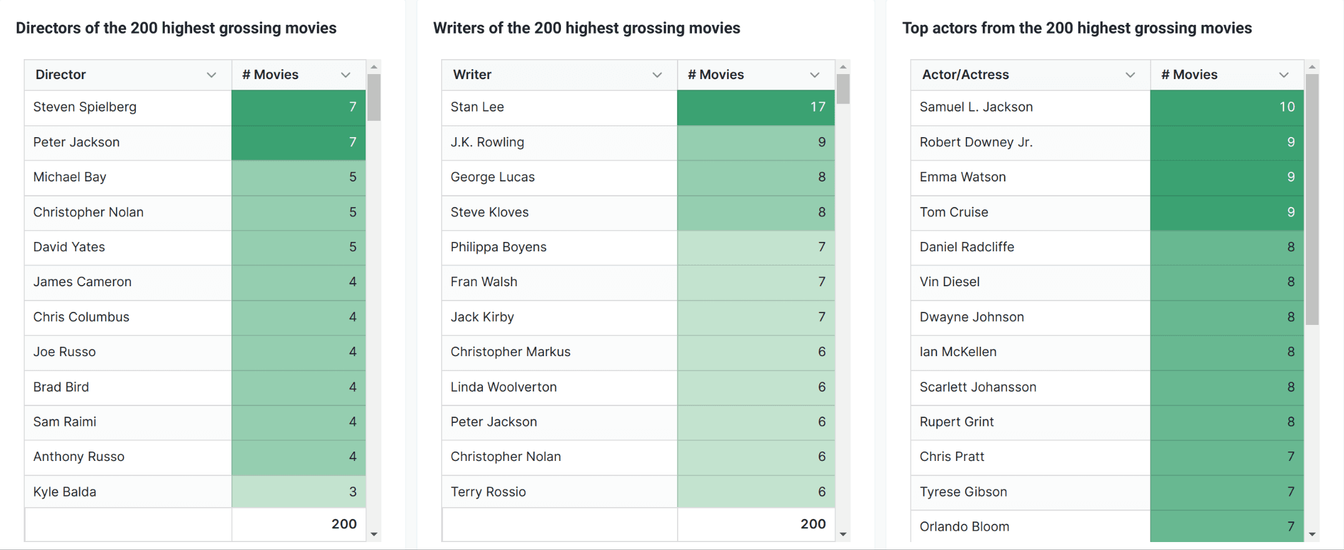This screenshot has width=1344, height=550.
Task: Click scroll down arrow of Directors table
Action: [x=374, y=534]
